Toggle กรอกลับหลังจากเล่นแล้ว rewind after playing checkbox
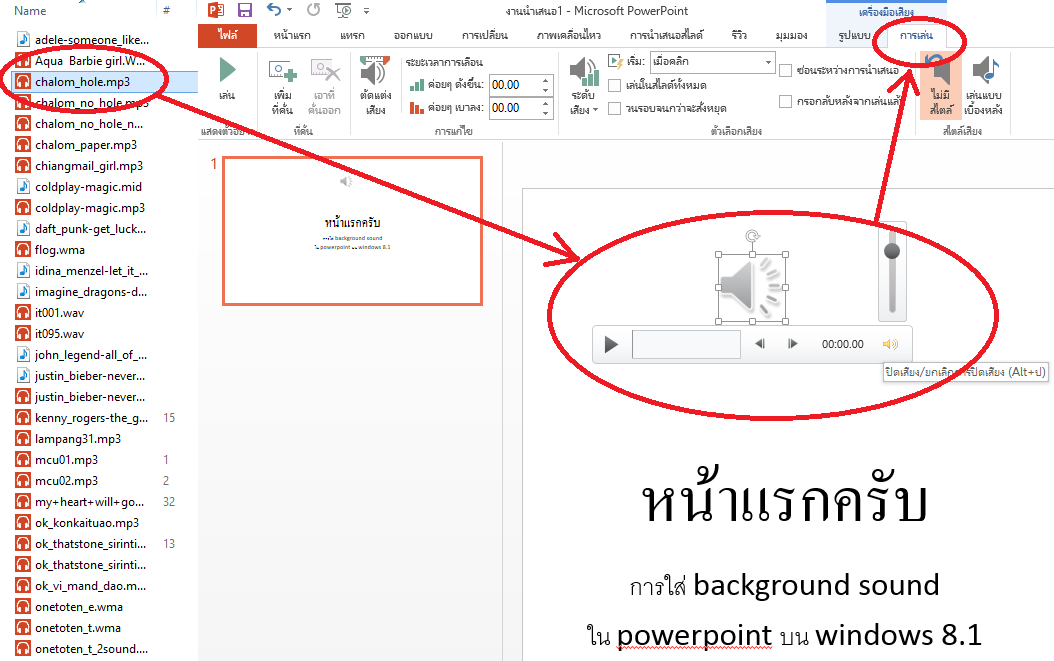 (785, 102)
